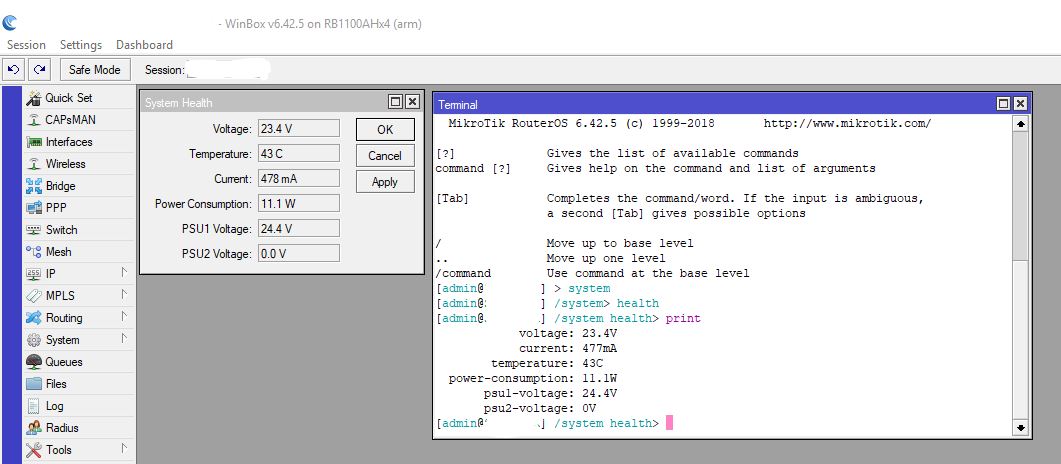Click the Temperature field showing 43 C
This screenshot has width=1061, height=464.
298,154
